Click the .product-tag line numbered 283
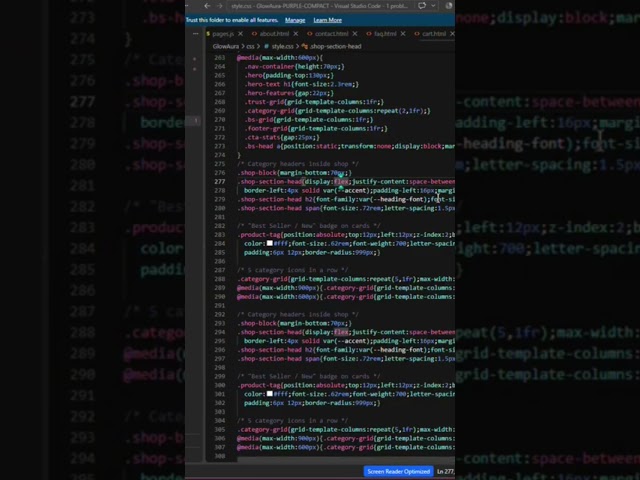The image size is (640, 480). pyautogui.click(x=346, y=235)
